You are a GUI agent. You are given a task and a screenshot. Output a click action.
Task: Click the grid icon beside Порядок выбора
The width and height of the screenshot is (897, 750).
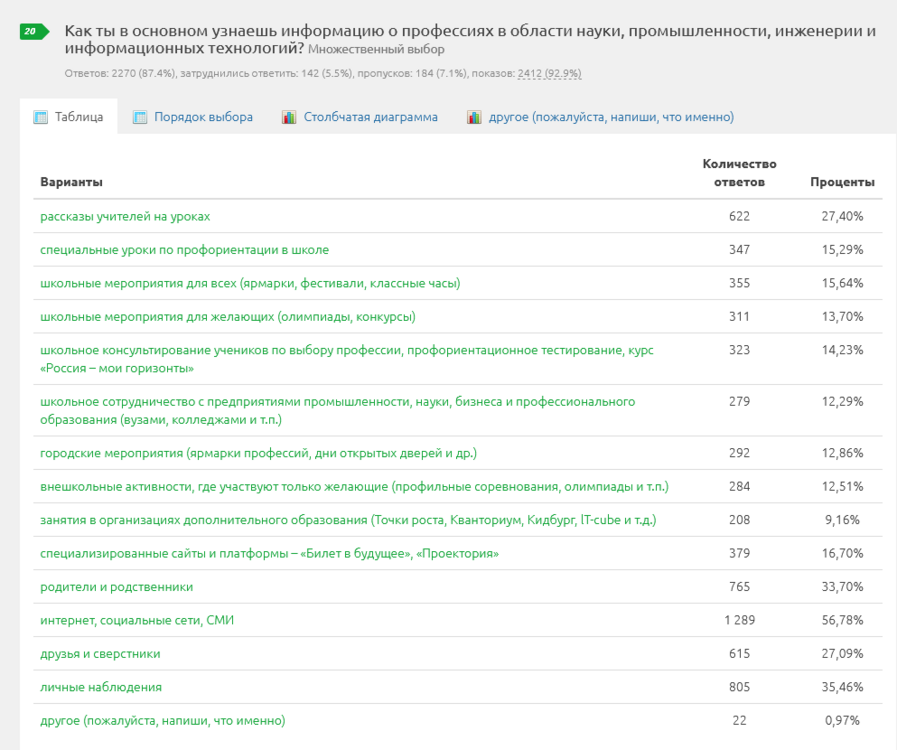(x=140, y=117)
